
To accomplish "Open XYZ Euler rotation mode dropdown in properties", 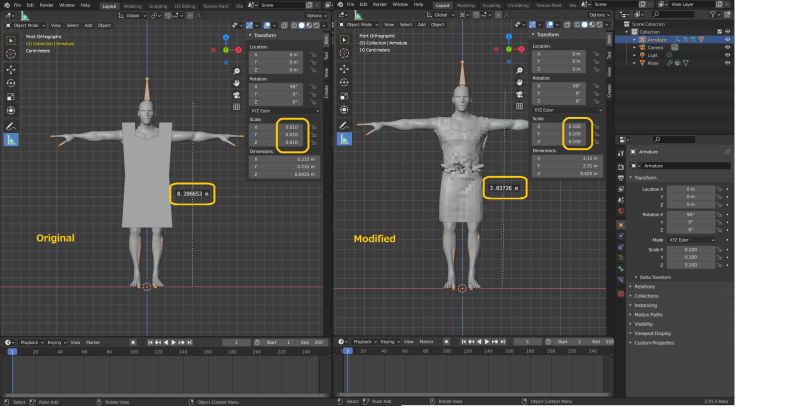I will [x=690, y=240].
